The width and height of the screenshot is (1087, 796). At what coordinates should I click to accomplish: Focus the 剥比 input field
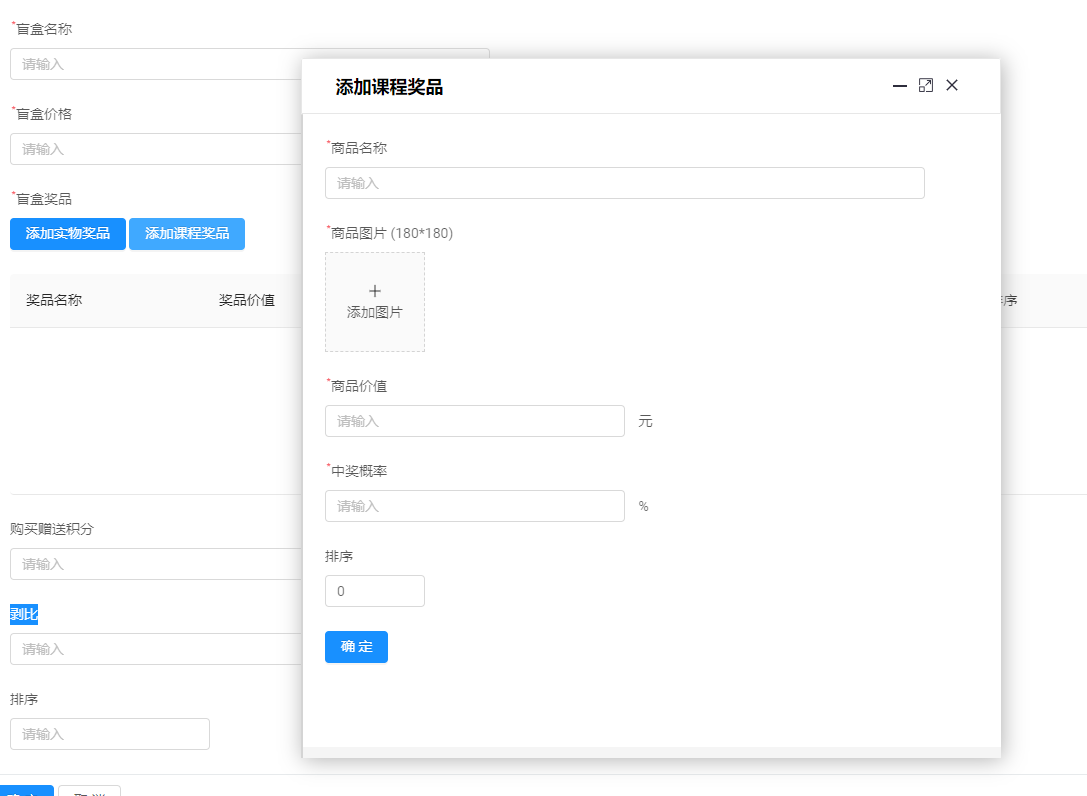pyautogui.click(x=156, y=649)
